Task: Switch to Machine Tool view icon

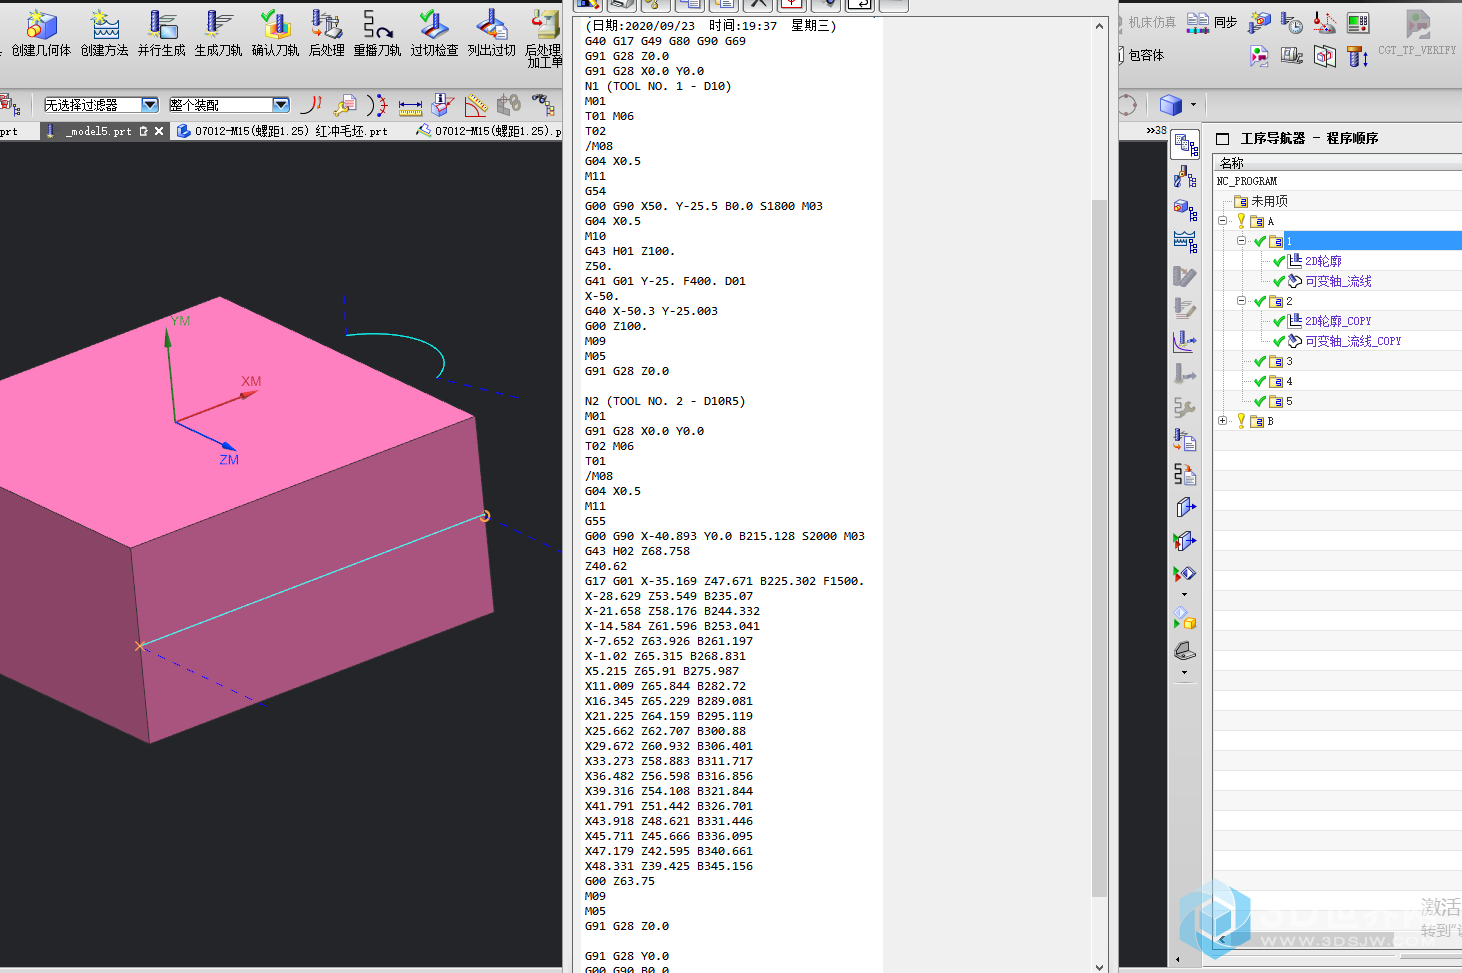Action: (x=1185, y=177)
